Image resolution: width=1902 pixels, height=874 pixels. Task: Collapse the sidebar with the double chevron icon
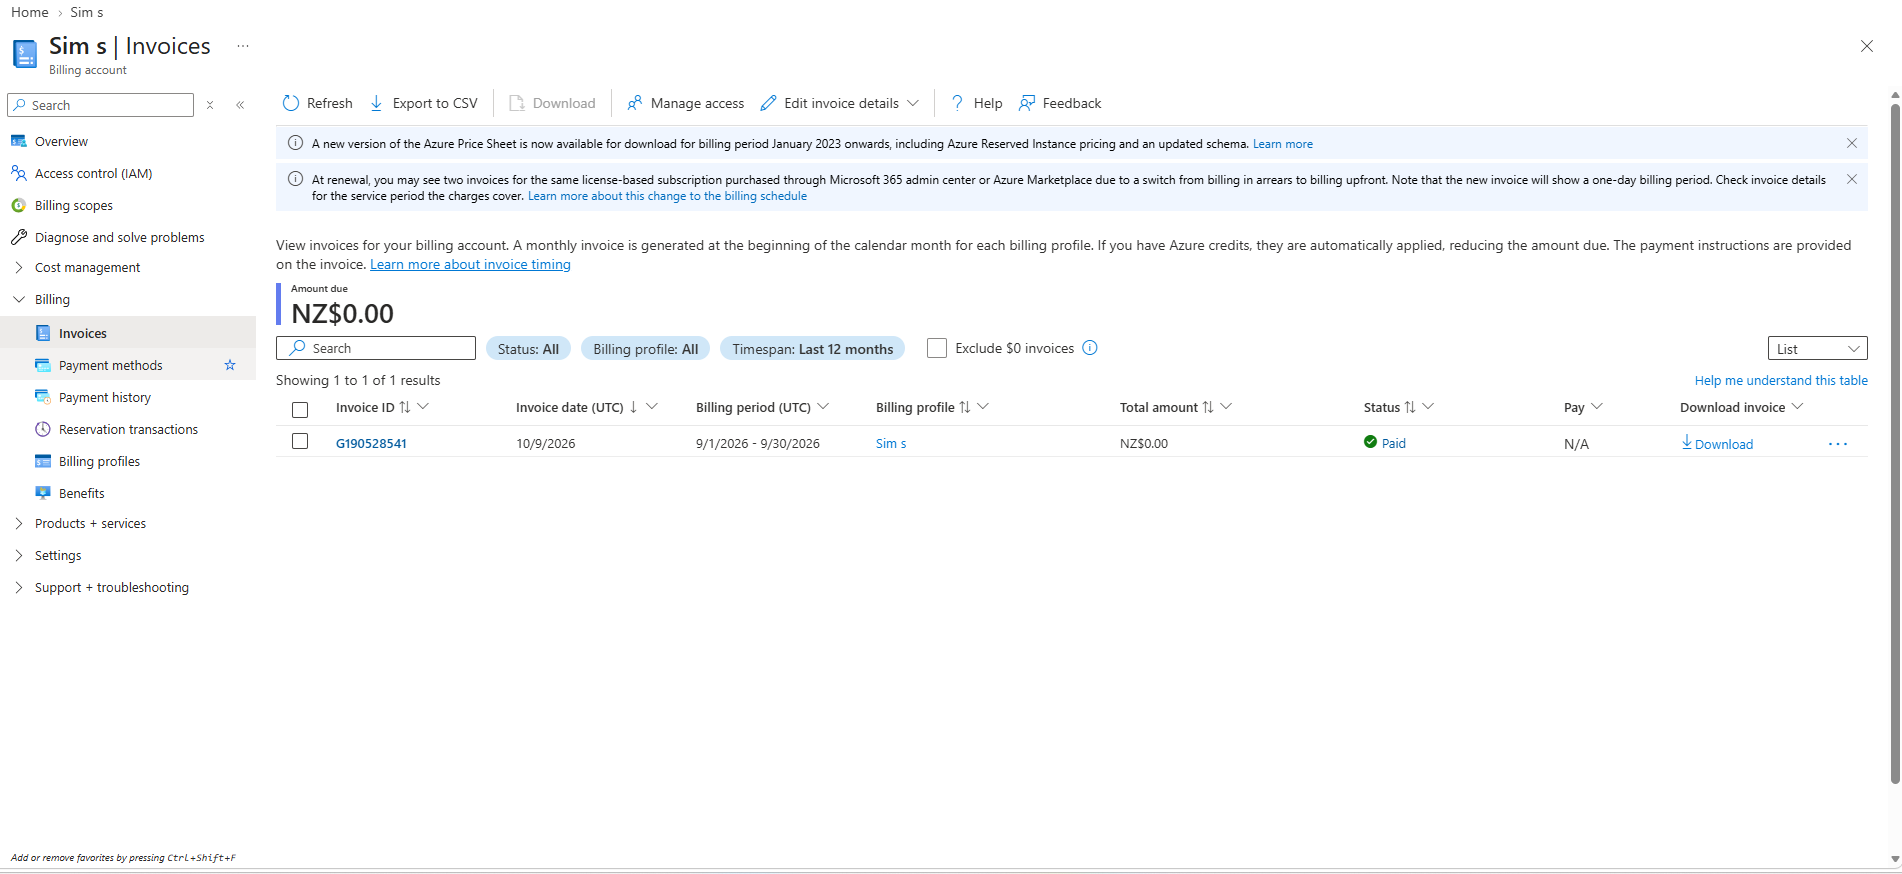tap(240, 105)
